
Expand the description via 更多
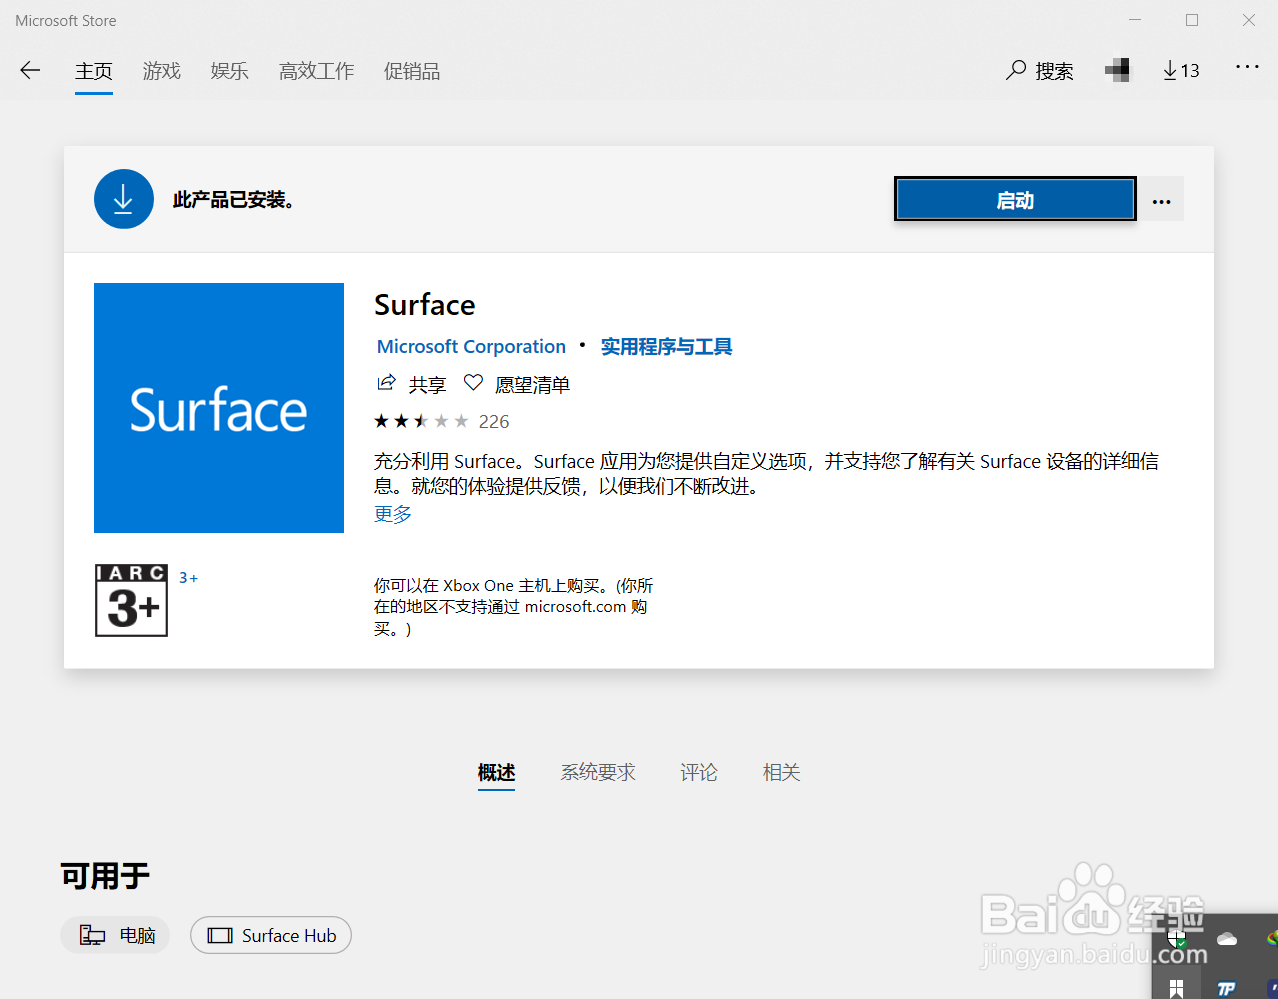392,513
